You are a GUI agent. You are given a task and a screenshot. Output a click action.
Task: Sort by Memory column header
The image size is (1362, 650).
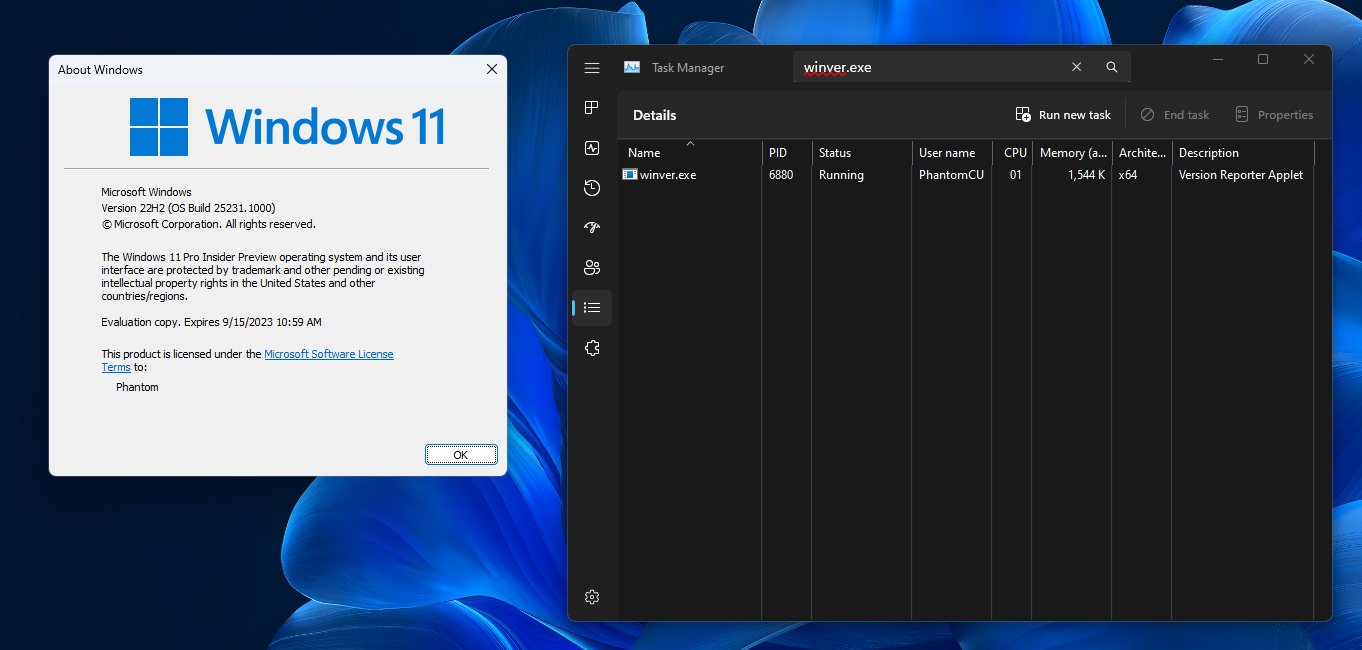[1073, 153]
